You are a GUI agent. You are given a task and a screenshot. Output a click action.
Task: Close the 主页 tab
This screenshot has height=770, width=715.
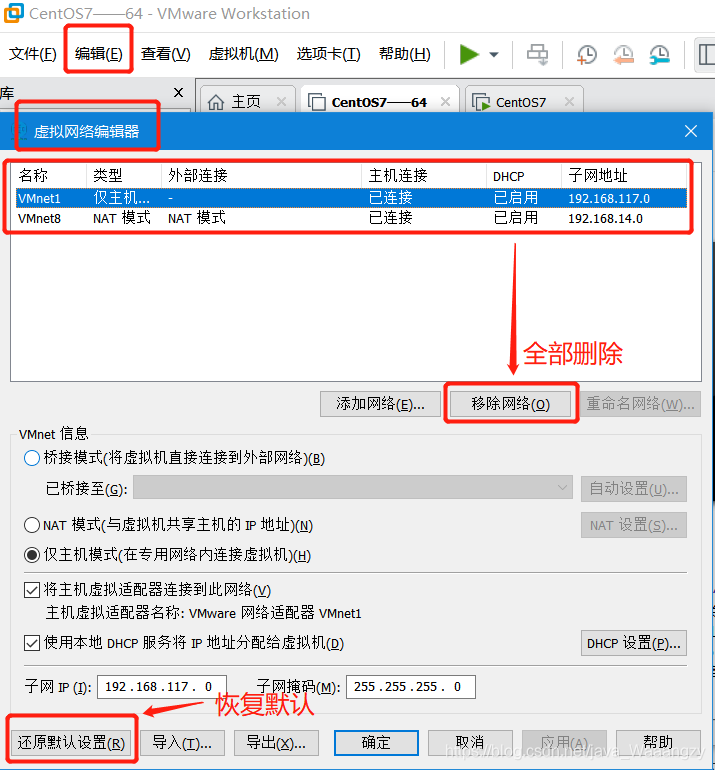click(281, 102)
